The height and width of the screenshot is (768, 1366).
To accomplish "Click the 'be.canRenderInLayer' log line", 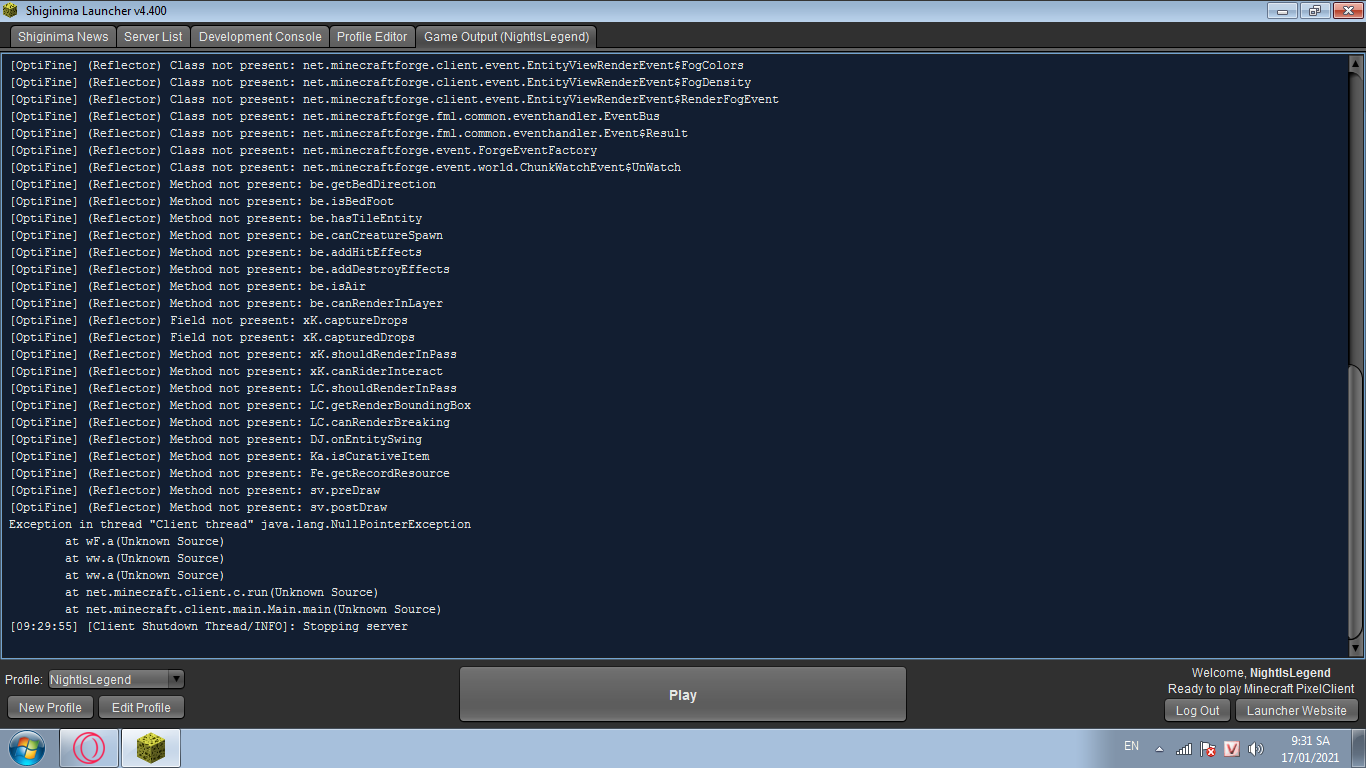I will tap(226, 303).
